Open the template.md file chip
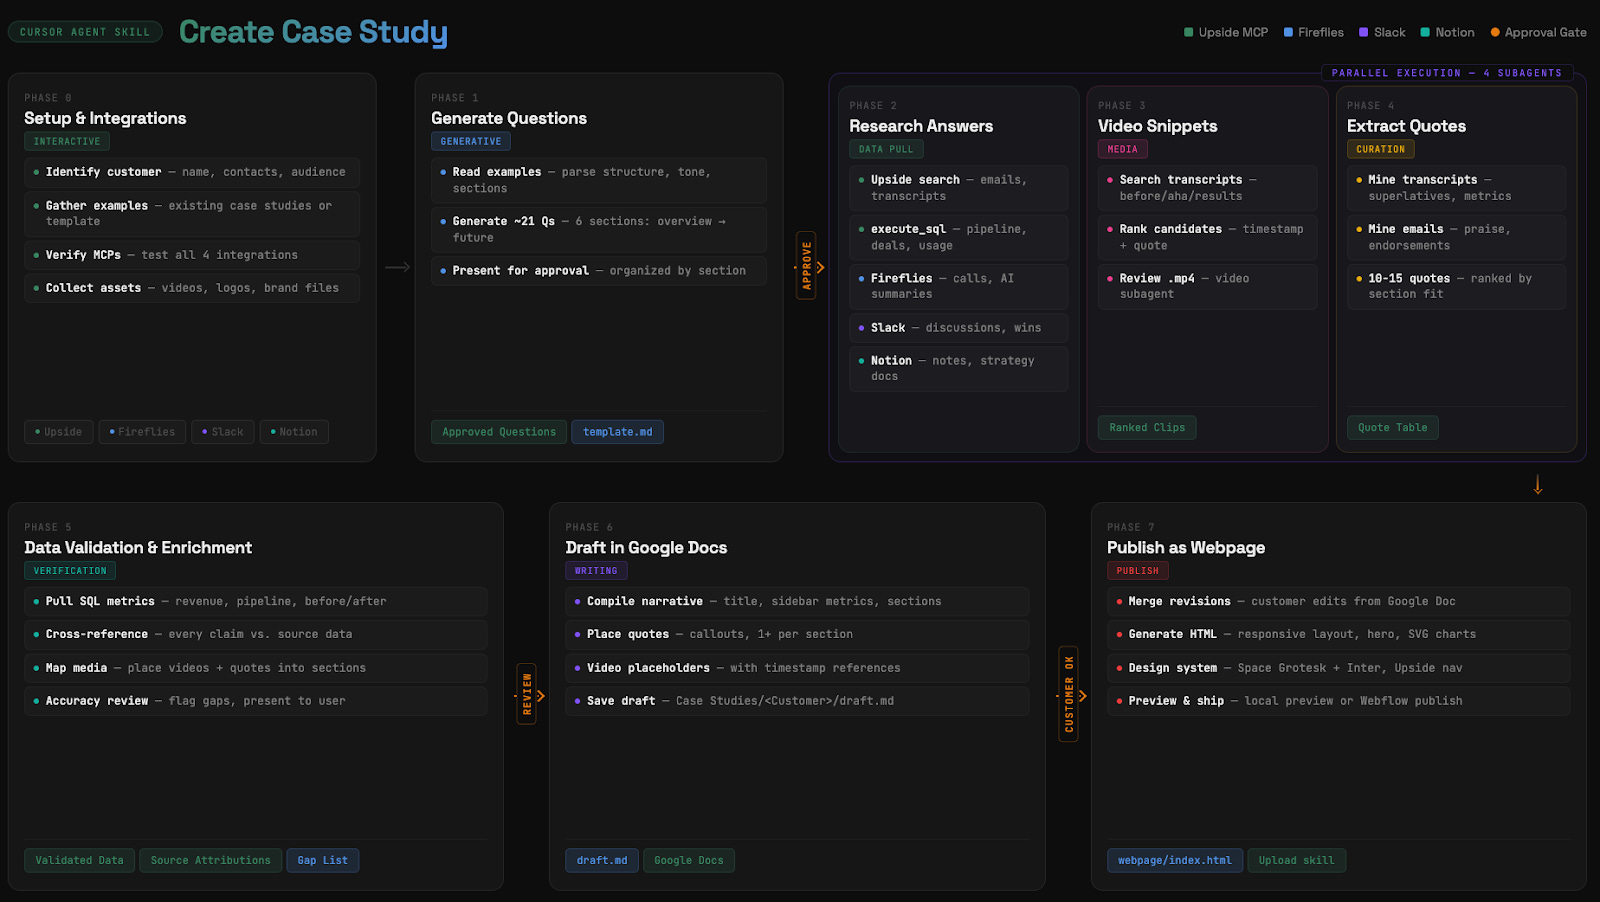 point(617,431)
